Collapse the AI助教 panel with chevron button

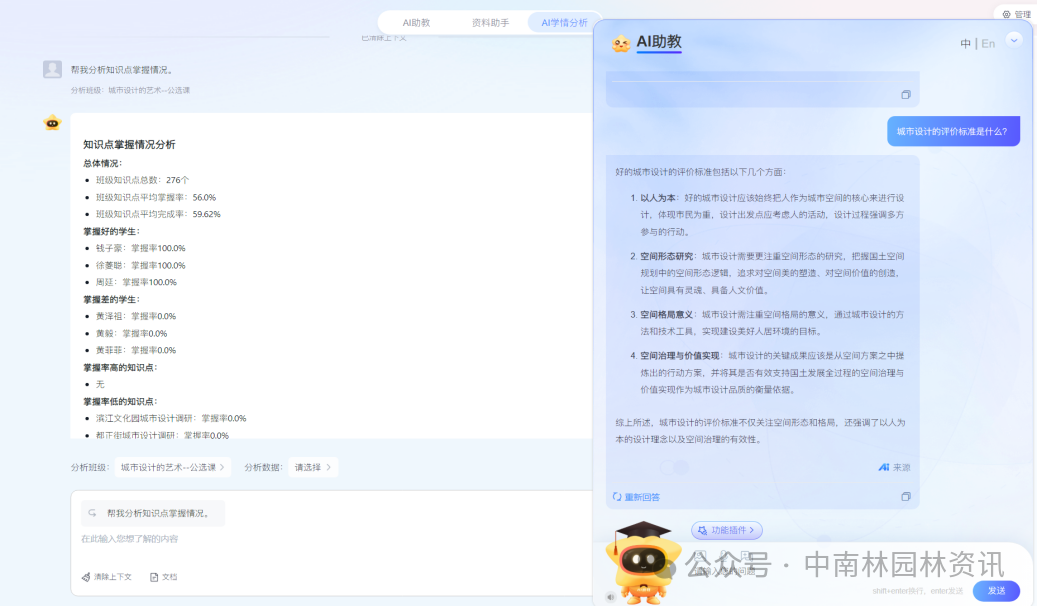1013,40
